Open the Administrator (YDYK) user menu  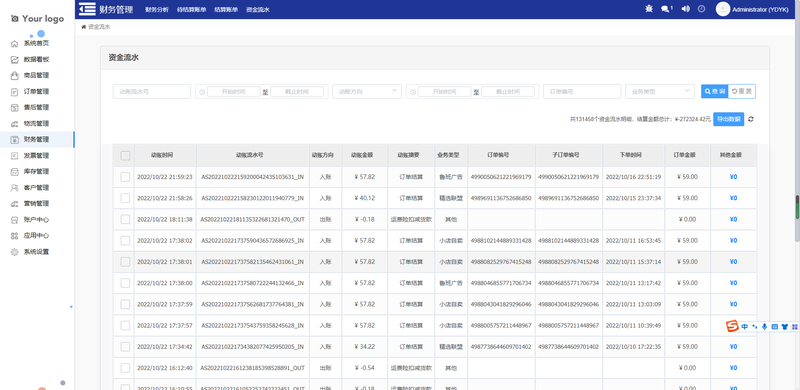pos(760,10)
